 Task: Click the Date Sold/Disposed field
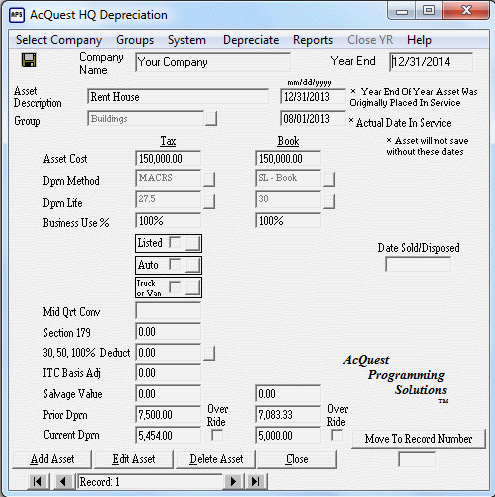(x=418, y=264)
